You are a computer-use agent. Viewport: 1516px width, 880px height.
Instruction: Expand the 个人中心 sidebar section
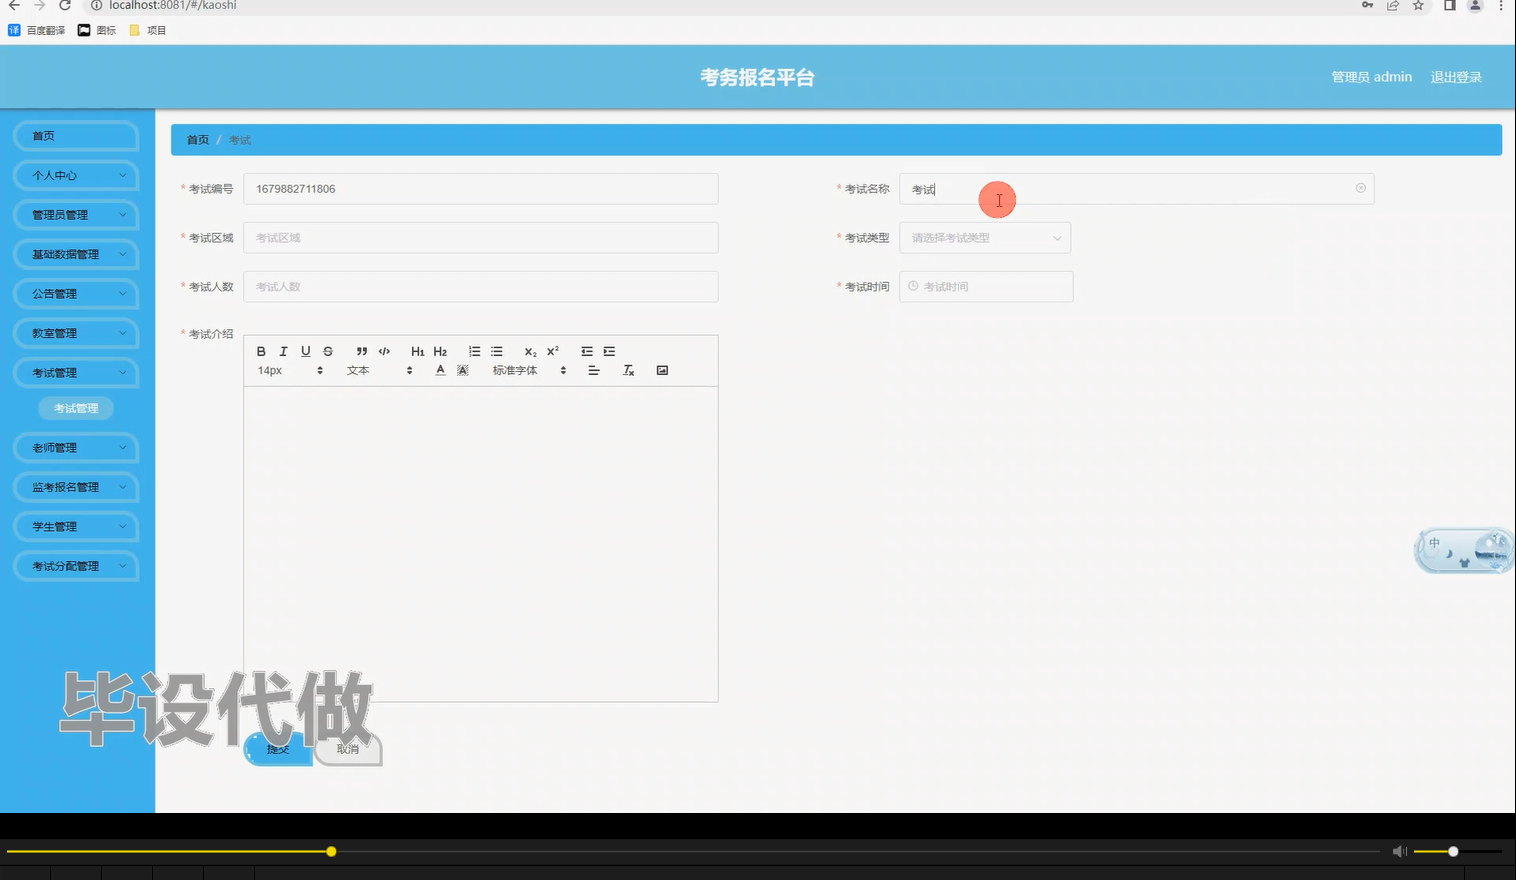click(75, 175)
